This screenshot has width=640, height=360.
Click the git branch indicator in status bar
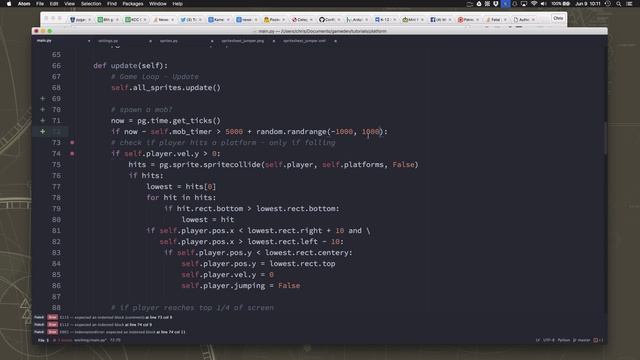pyautogui.click(x=582, y=340)
